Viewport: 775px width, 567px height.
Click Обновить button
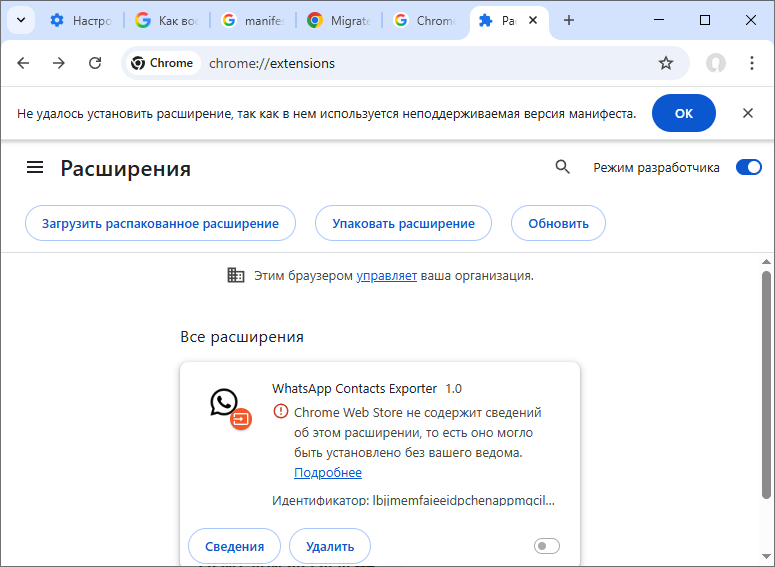click(559, 223)
